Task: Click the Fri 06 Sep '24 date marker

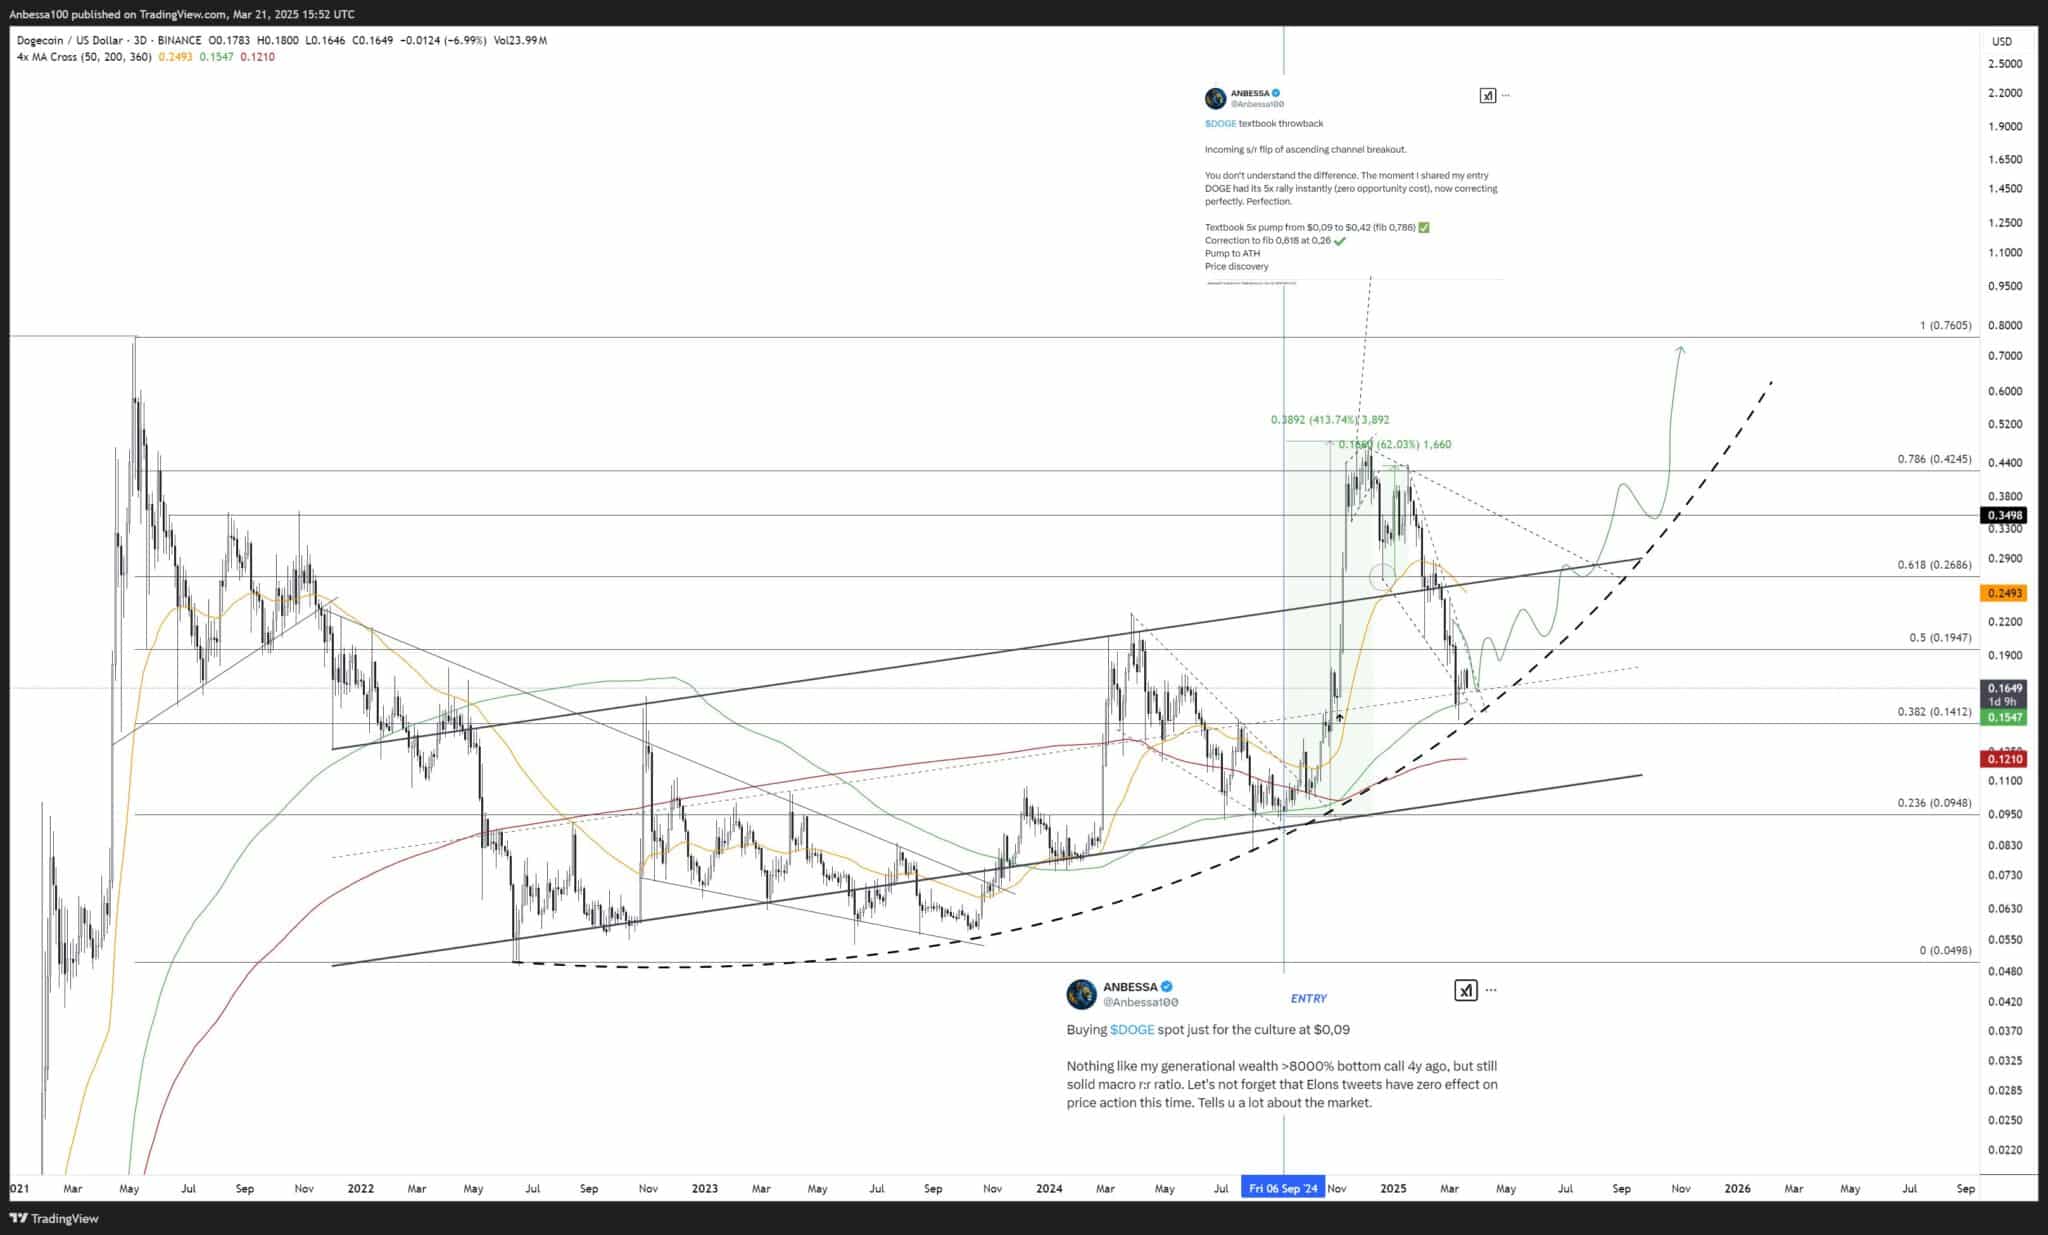Action: [1283, 1188]
